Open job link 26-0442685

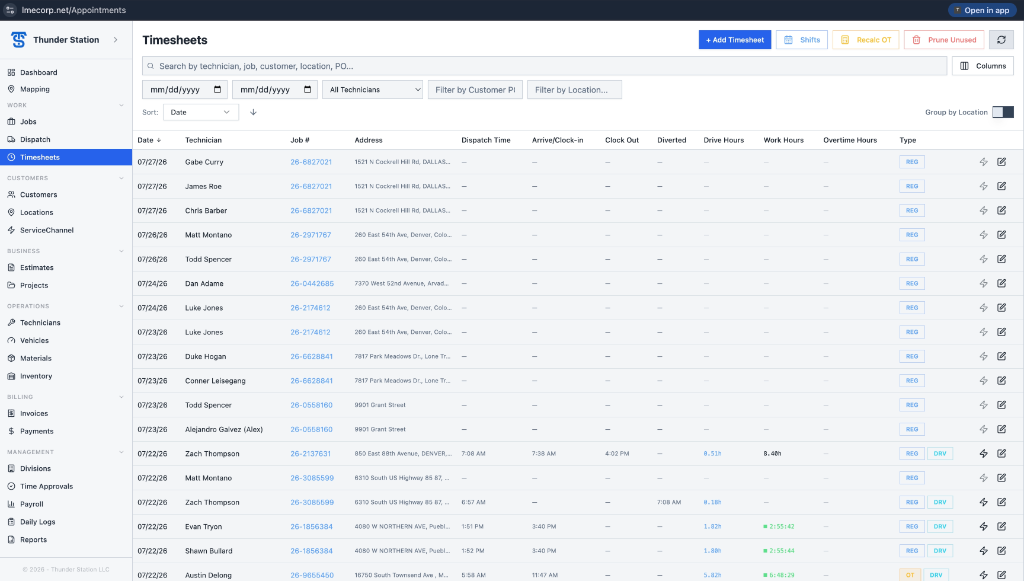tap(312, 283)
